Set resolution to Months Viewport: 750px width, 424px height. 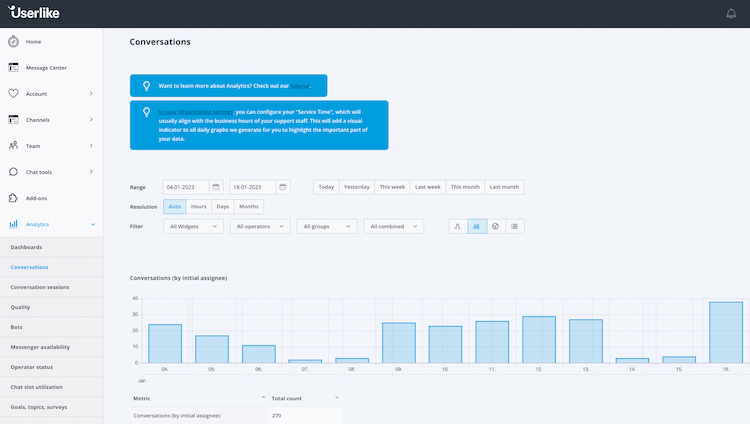pos(249,206)
